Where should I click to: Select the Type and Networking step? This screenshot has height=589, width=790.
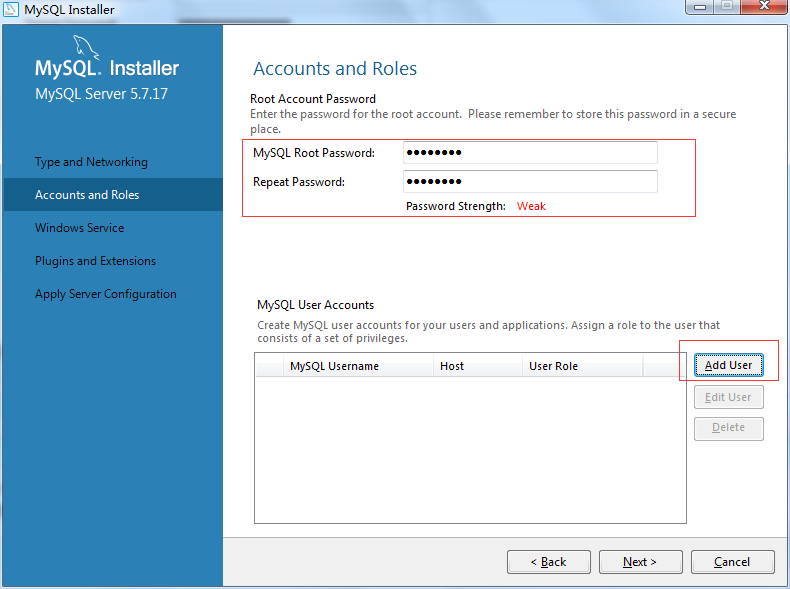[x=91, y=162]
